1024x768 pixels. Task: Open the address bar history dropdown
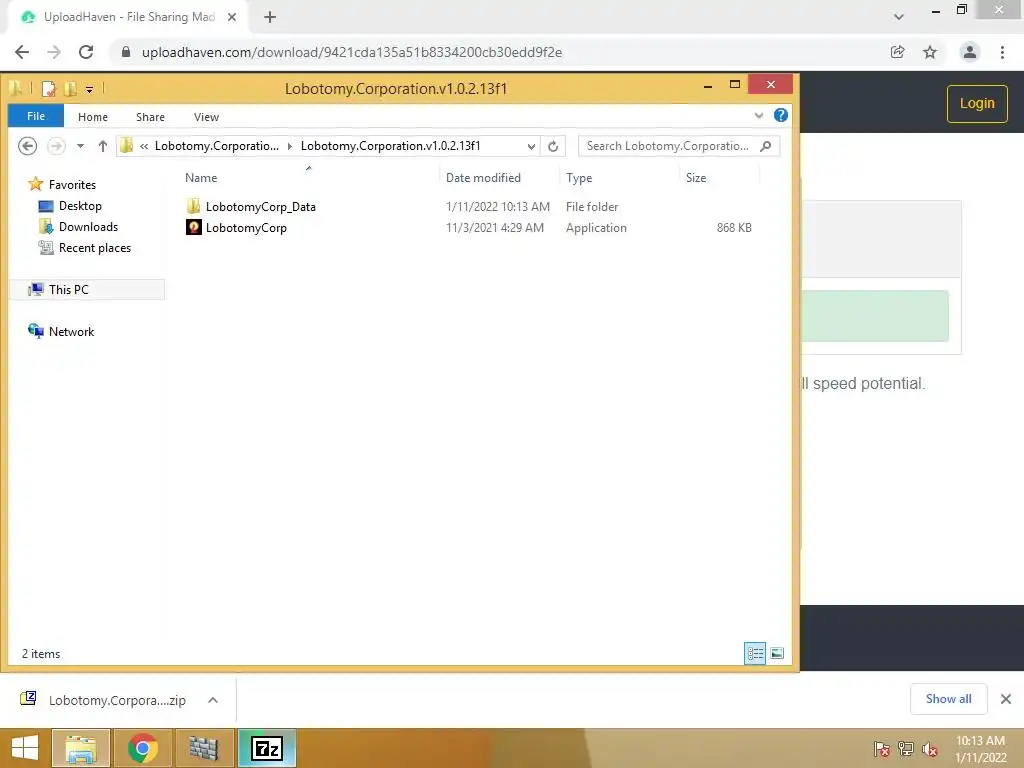pyautogui.click(x=531, y=146)
